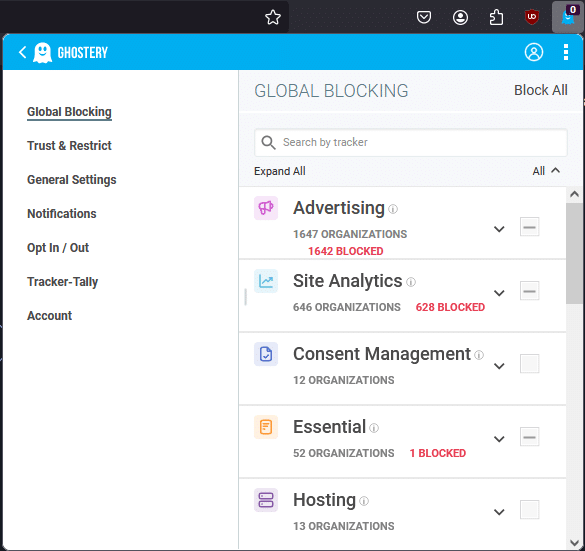Click the 628 BLOCKED count
The width and height of the screenshot is (585, 551).
(x=450, y=307)
